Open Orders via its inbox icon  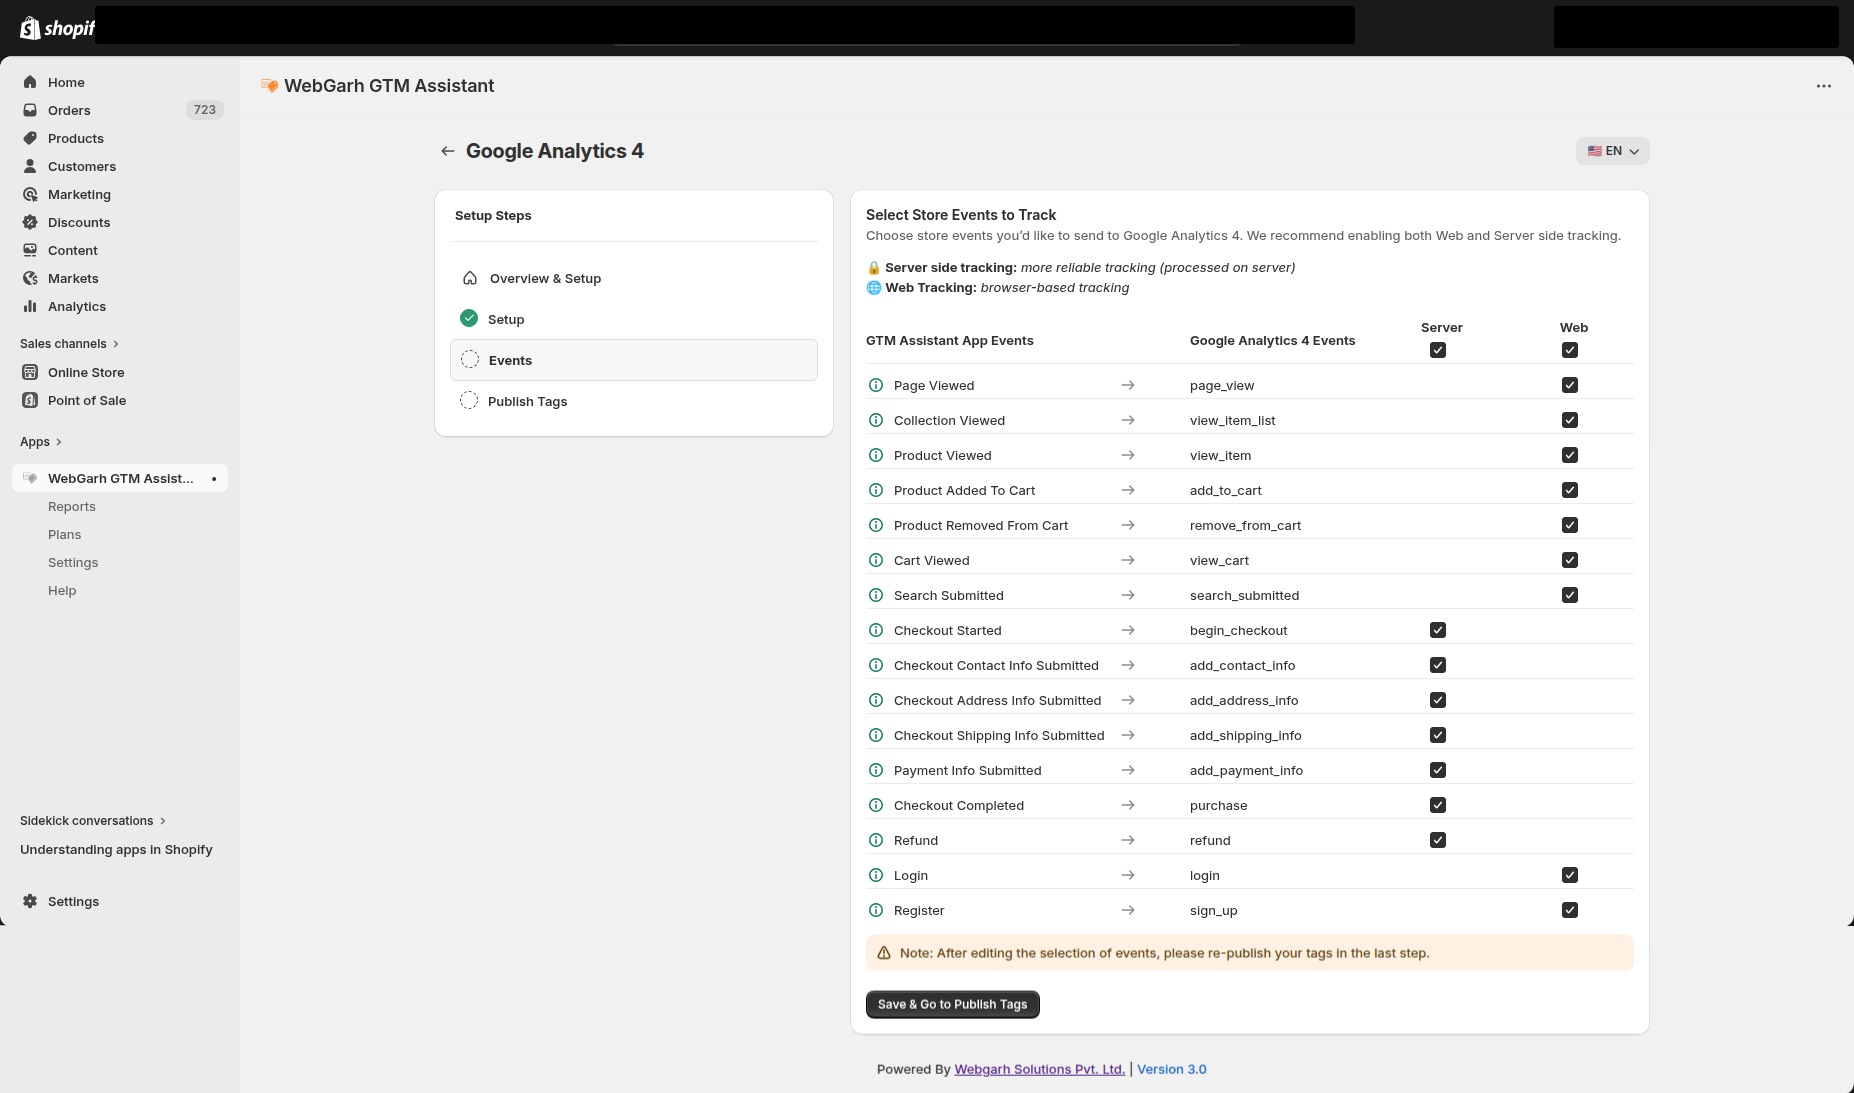click(x=30, y=110)
